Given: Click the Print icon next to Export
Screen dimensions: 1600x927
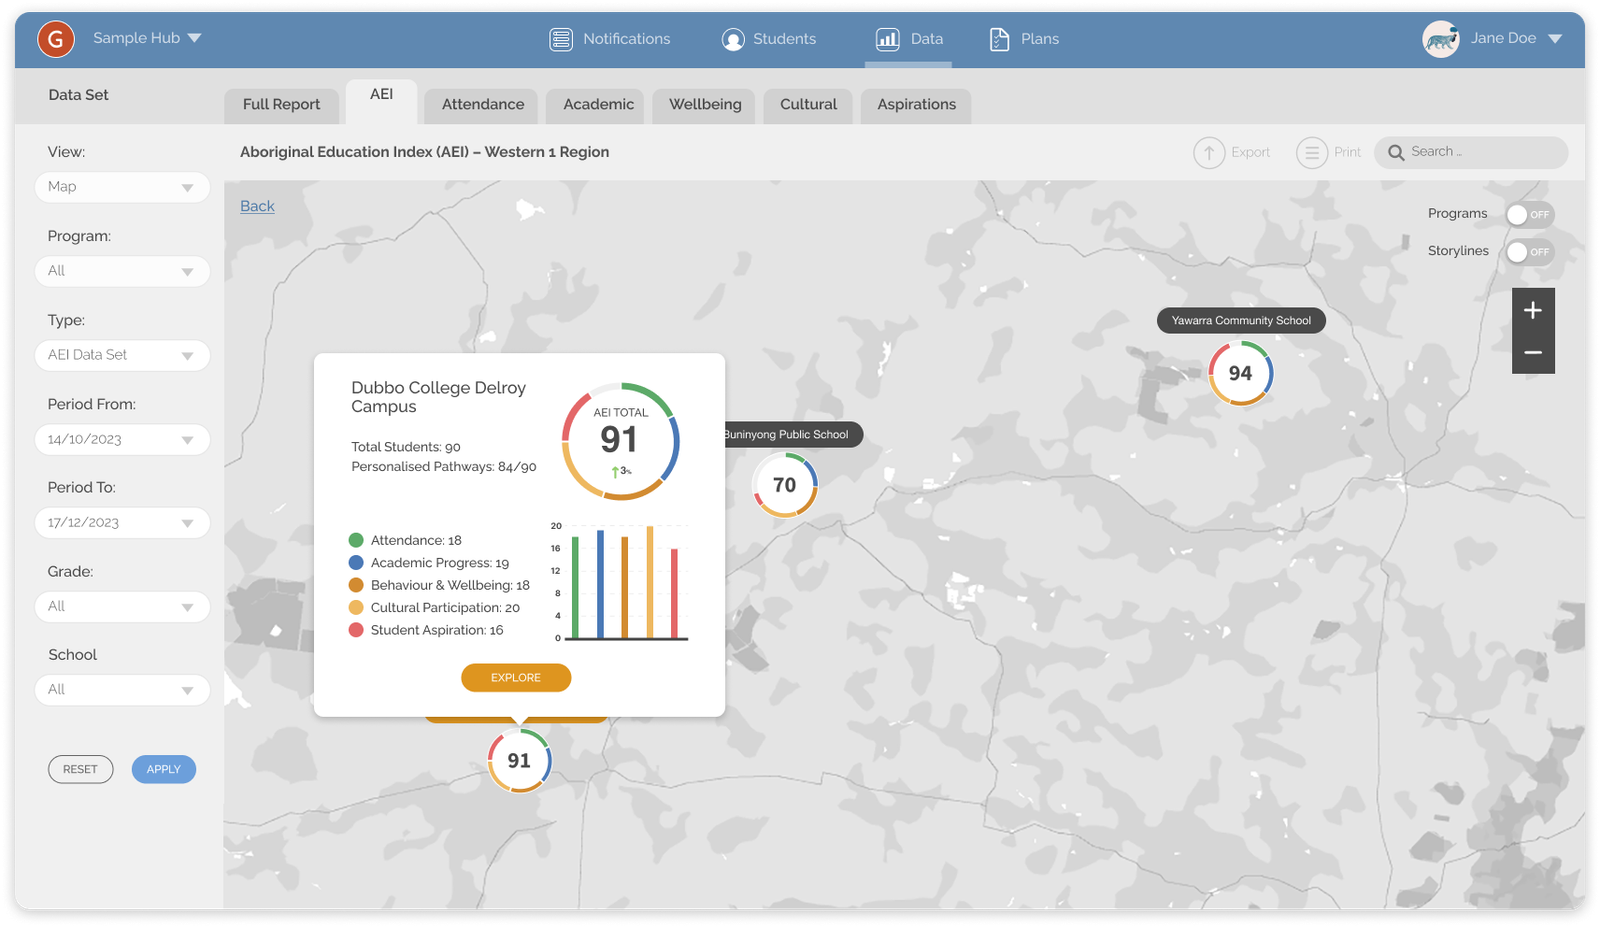Looking at the screenshot, I should [1311, 152].
